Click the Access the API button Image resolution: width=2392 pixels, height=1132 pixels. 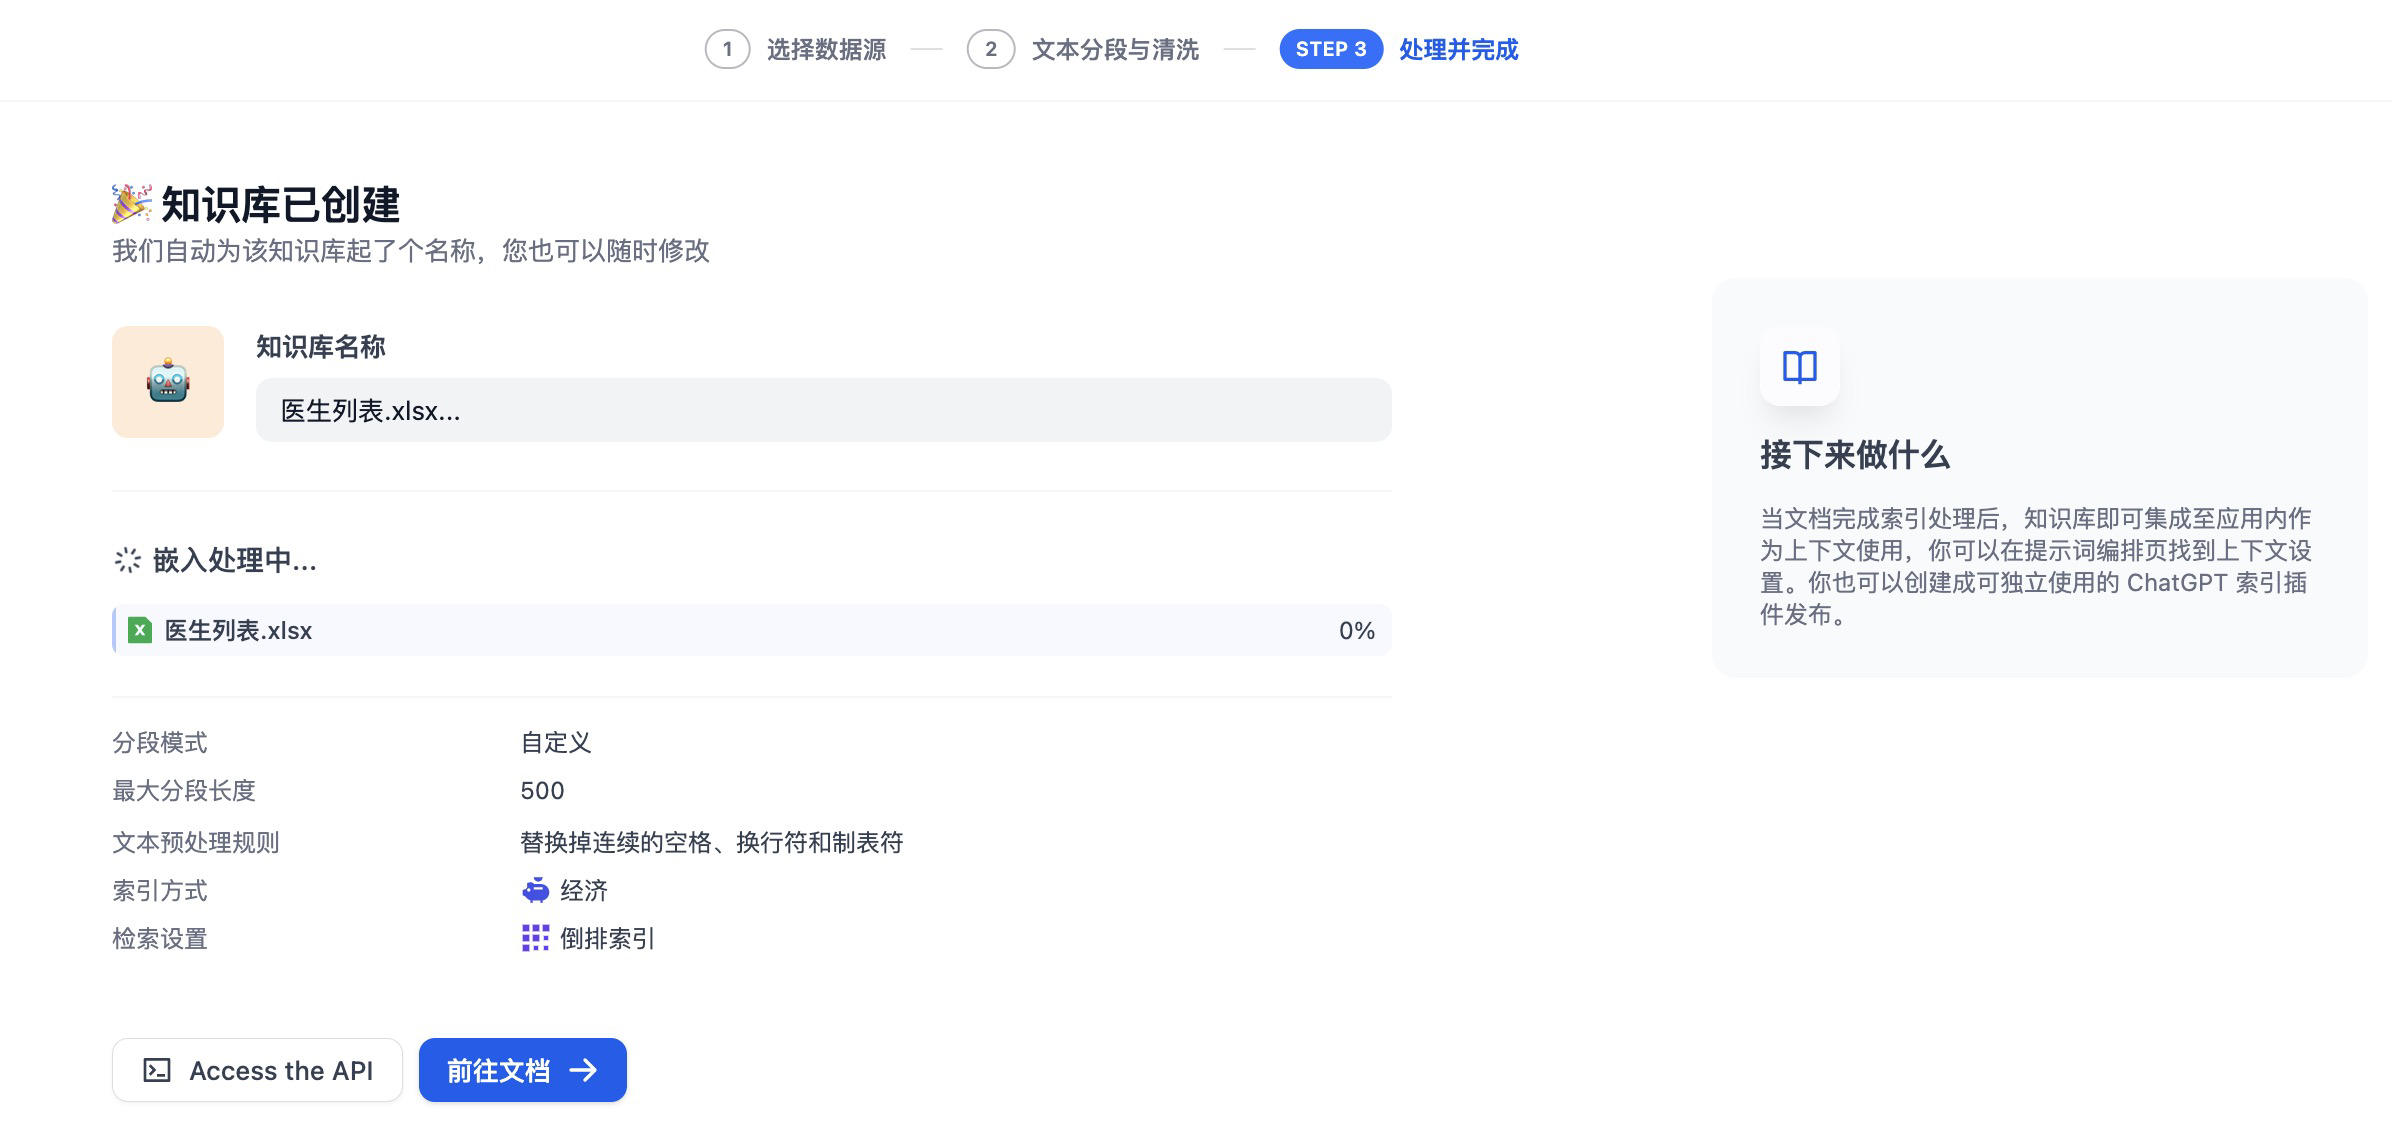258,1071
